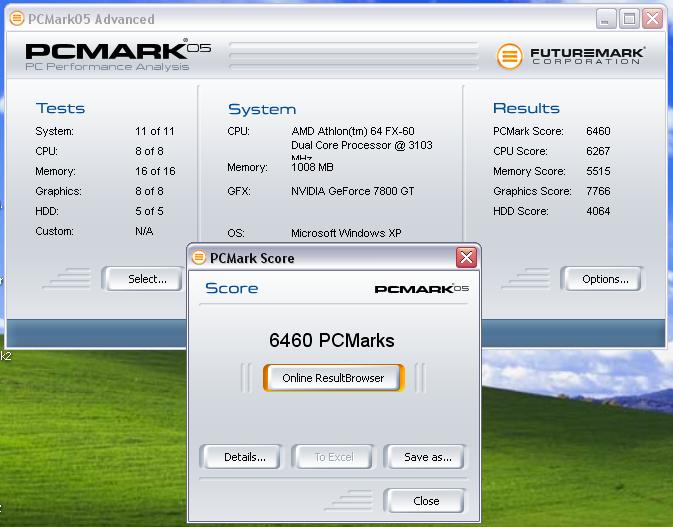Image resolution: width=673 pixels, height=527 pixels.
Task: Click the '6460 PCMarks' score text
Action: point(331,340)
